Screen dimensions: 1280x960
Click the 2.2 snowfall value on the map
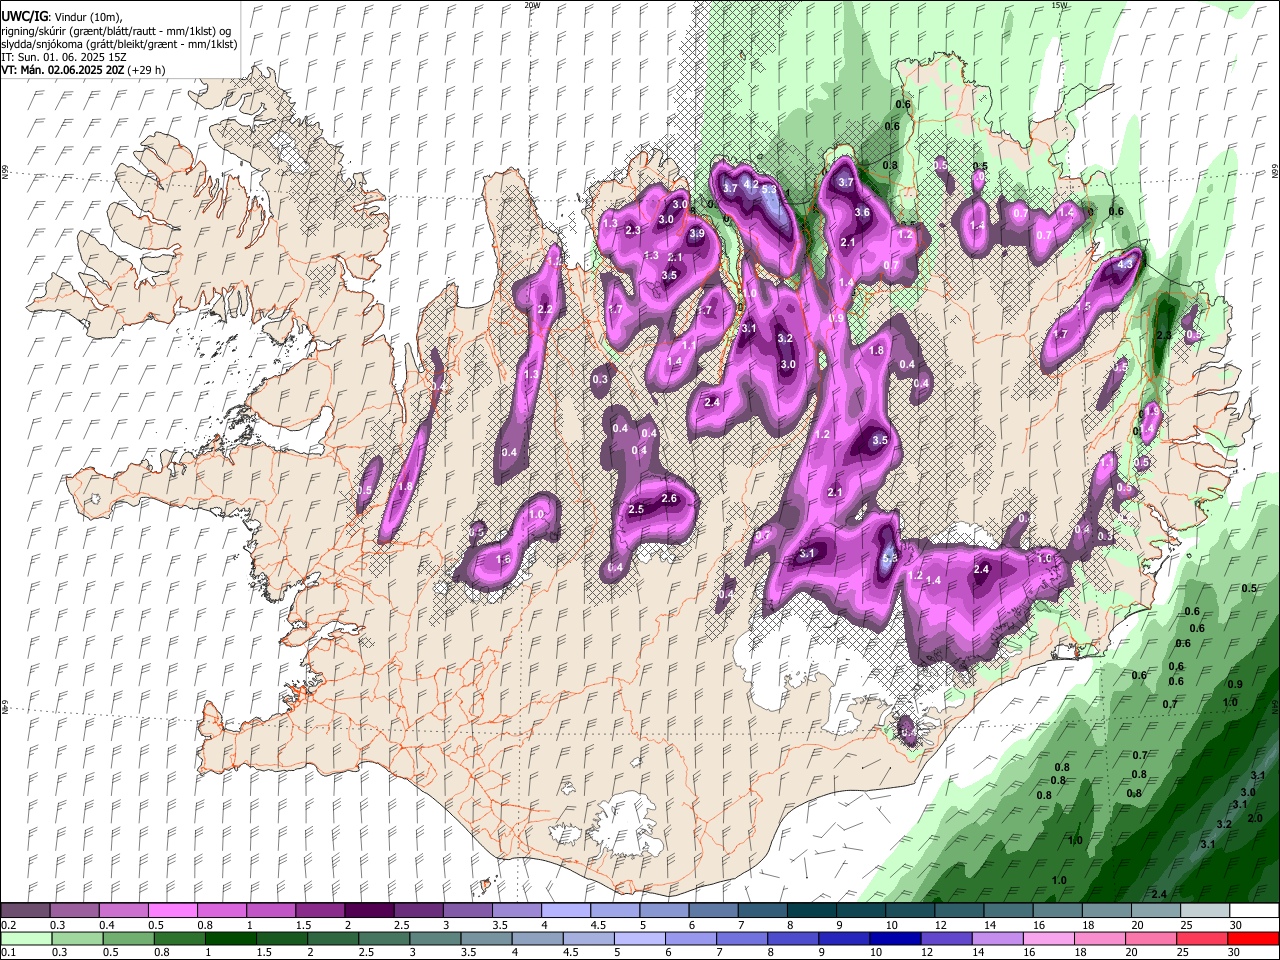coord(545,310)
